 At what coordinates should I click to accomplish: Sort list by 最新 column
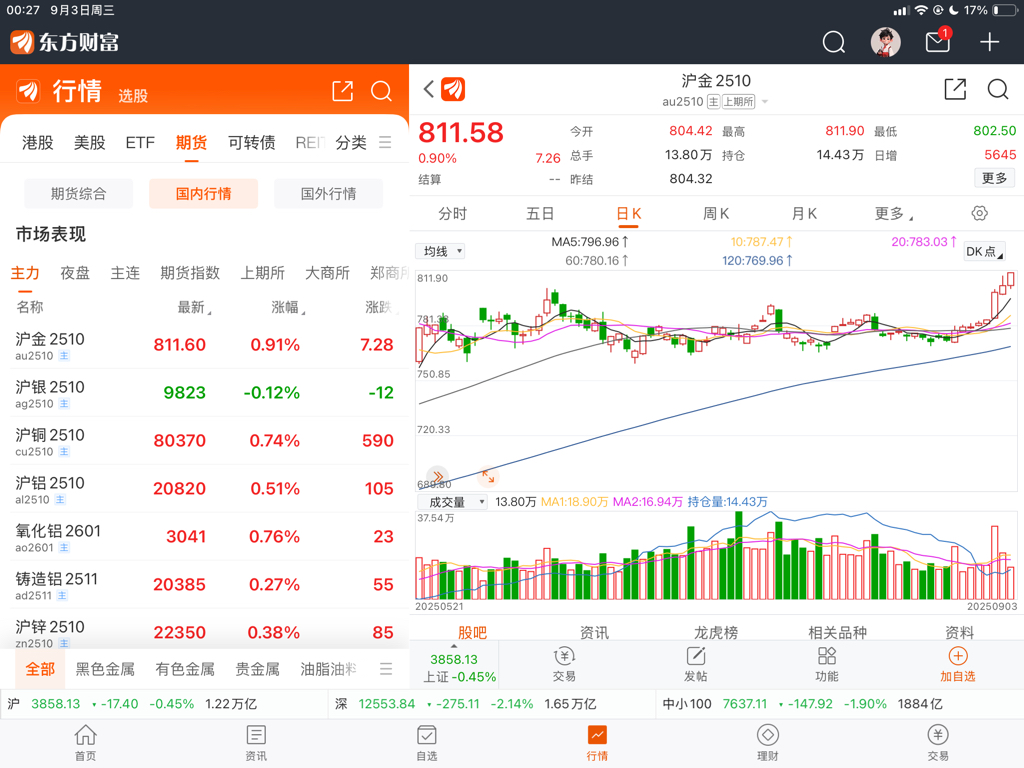pos(194,307)
